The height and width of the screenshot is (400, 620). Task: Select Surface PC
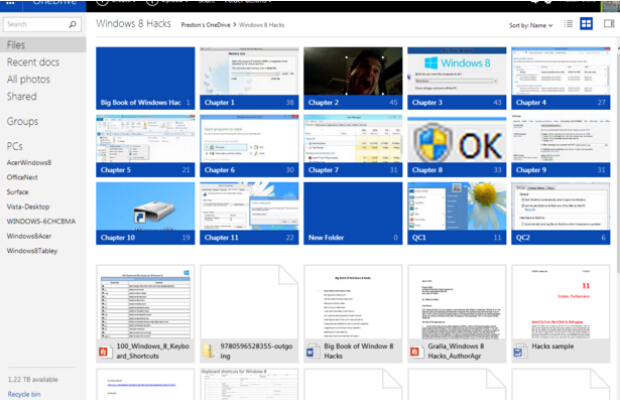[x=17, y=192]
